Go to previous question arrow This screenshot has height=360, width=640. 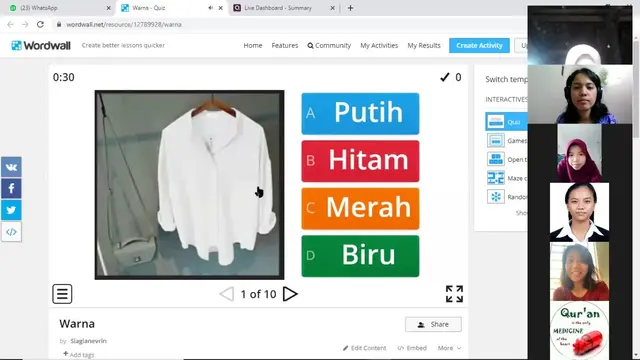pos(227,294)
